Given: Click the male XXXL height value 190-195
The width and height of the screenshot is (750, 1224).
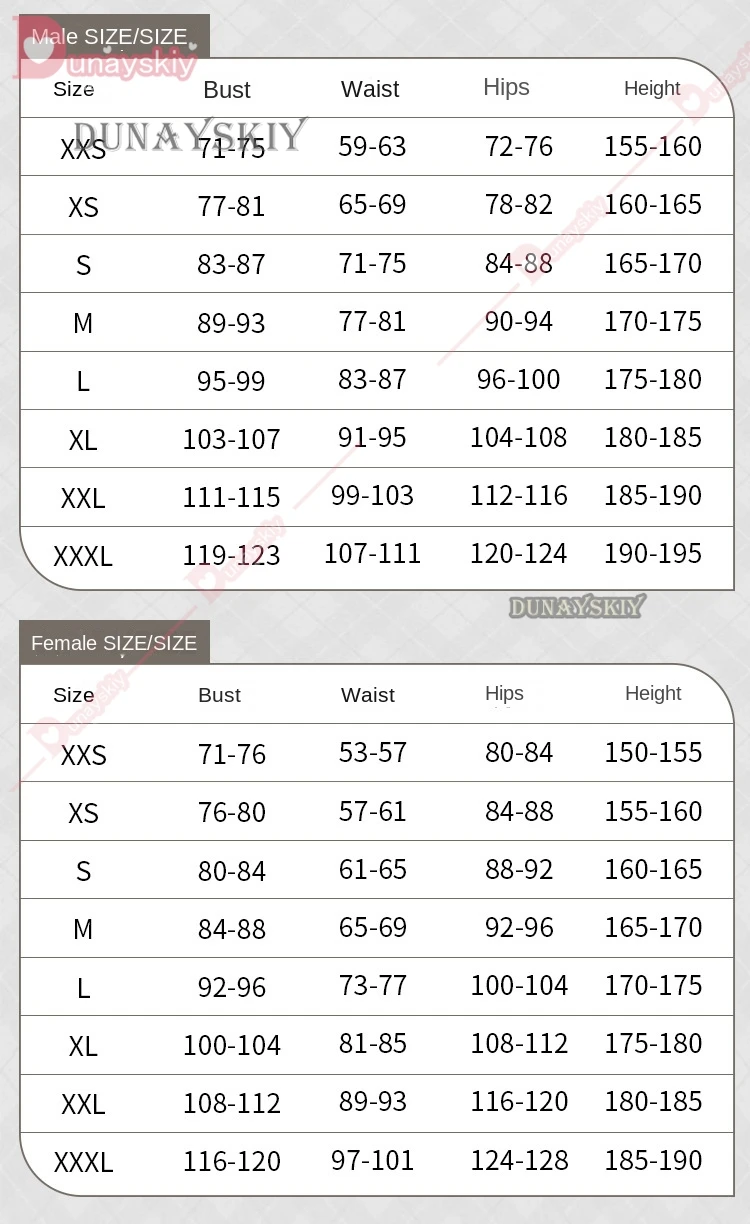Looking at the screenshot, I should [653, 553].
